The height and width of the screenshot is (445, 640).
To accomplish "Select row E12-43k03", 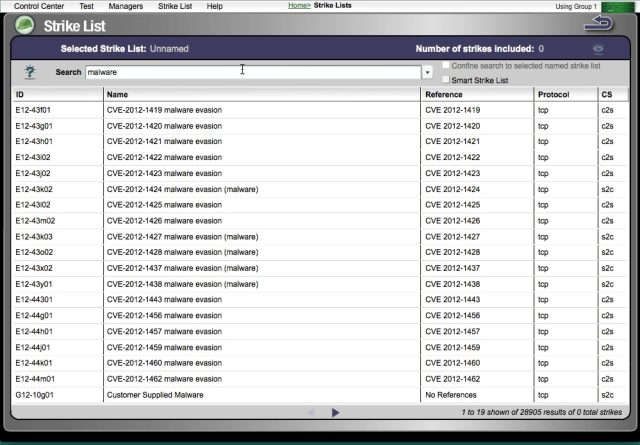I will [320, 237].
